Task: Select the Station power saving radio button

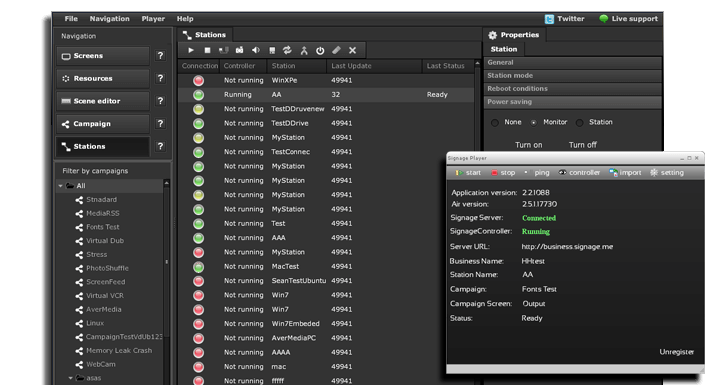Action: pyautogui.click(x=580, y=122)
